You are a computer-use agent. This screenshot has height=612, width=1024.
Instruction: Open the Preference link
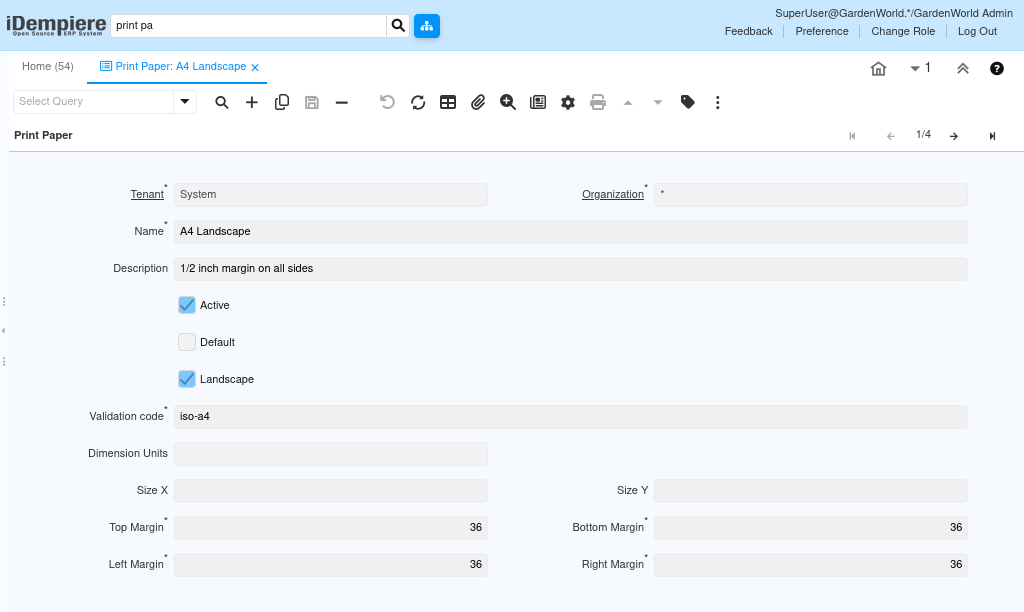click(822, 31)
